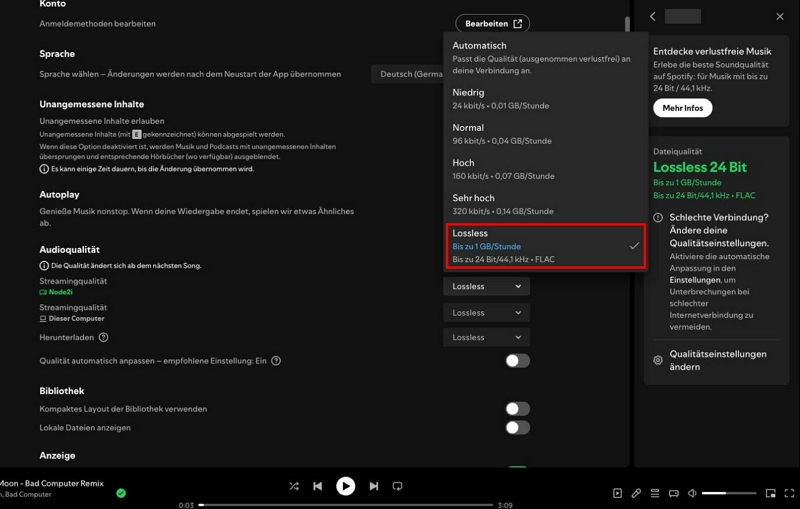Click the Node2i device label
This screenshot has width=800, height=509.
(60, 292)
